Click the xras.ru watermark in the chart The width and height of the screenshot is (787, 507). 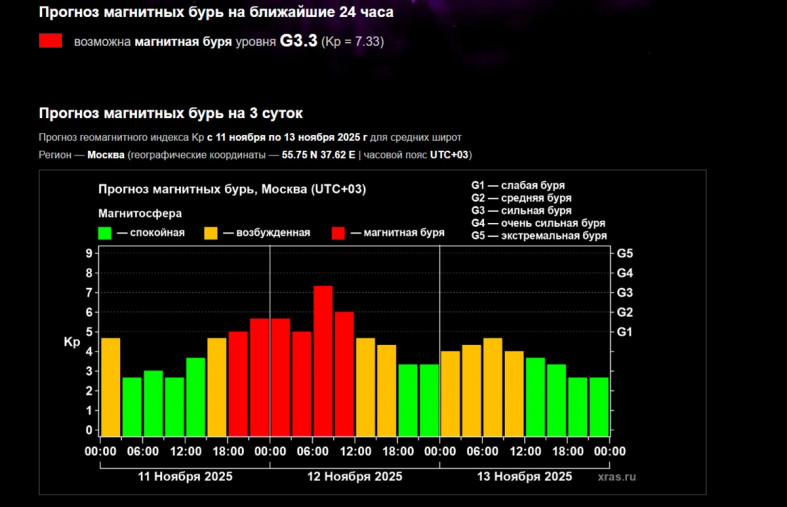pos(615,478)
